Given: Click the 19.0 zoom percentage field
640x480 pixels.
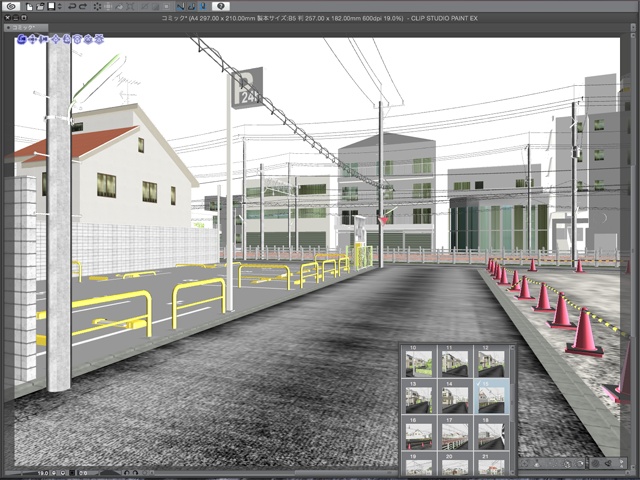Looking at the screenshot, I should pyautogui.click(x=43, y=473).
